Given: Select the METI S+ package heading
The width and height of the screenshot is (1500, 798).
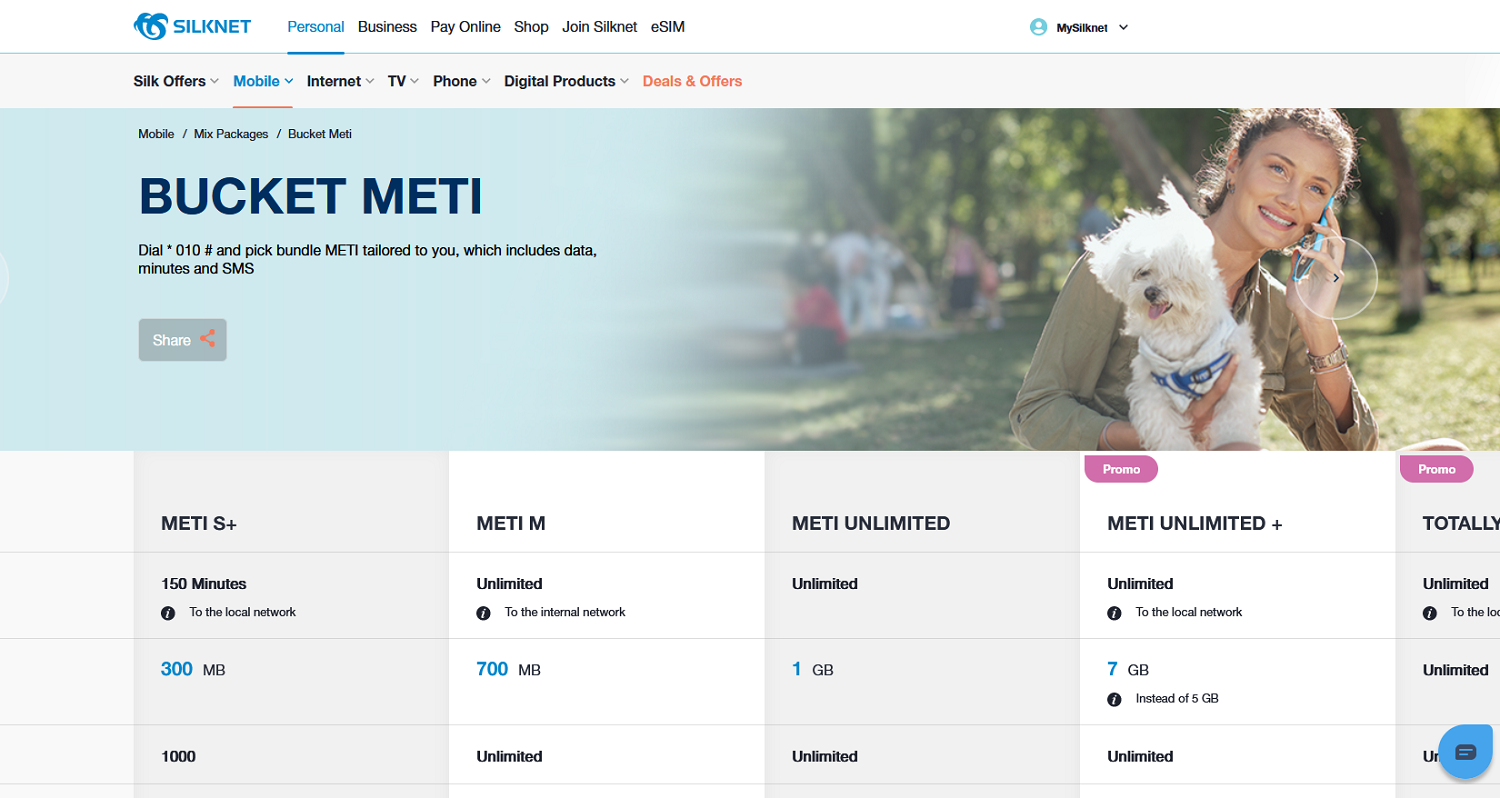Looking at the screenshot, I should tap(199, 523).
